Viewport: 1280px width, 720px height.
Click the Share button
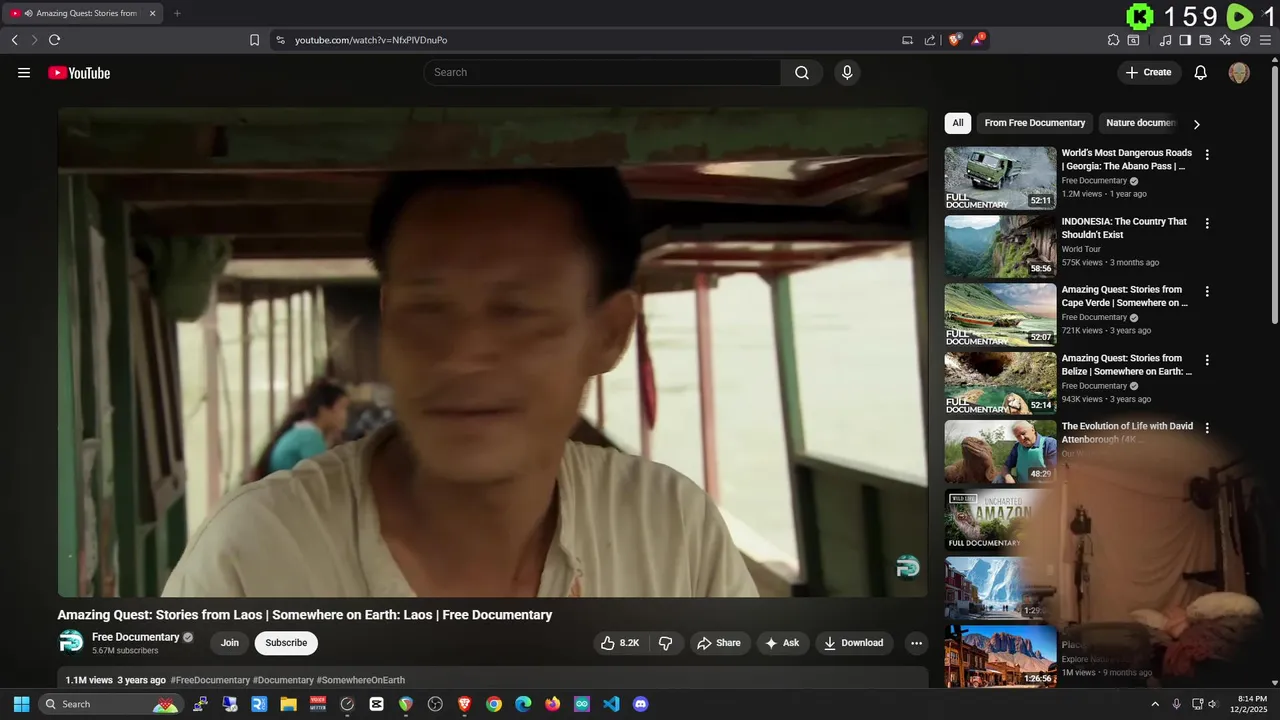tap(719, 643)
